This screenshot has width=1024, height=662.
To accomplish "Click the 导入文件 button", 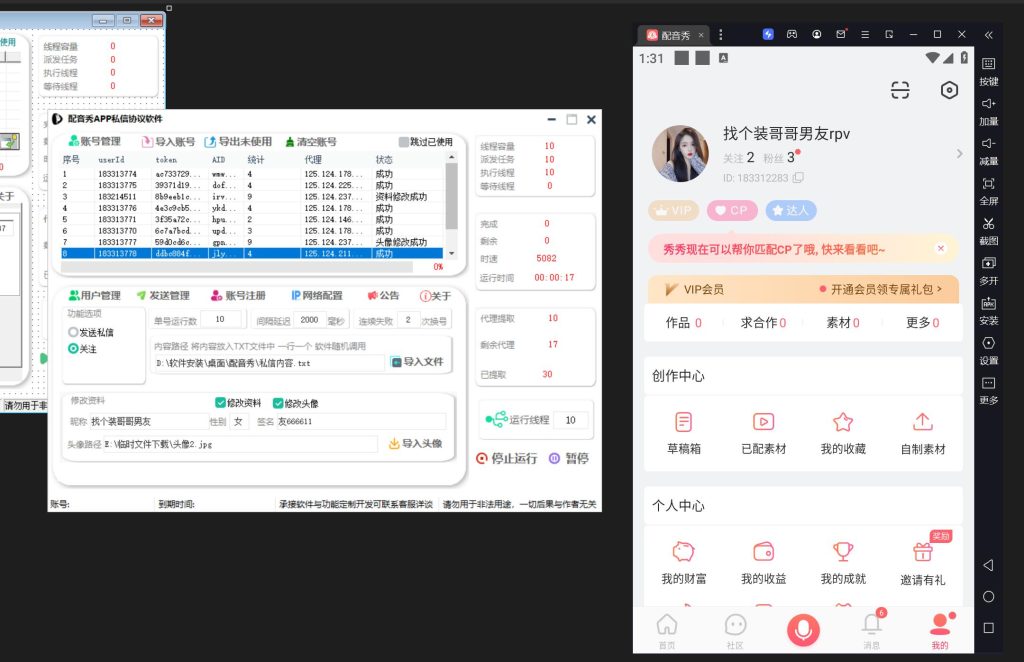I will (x=416, y=362).
